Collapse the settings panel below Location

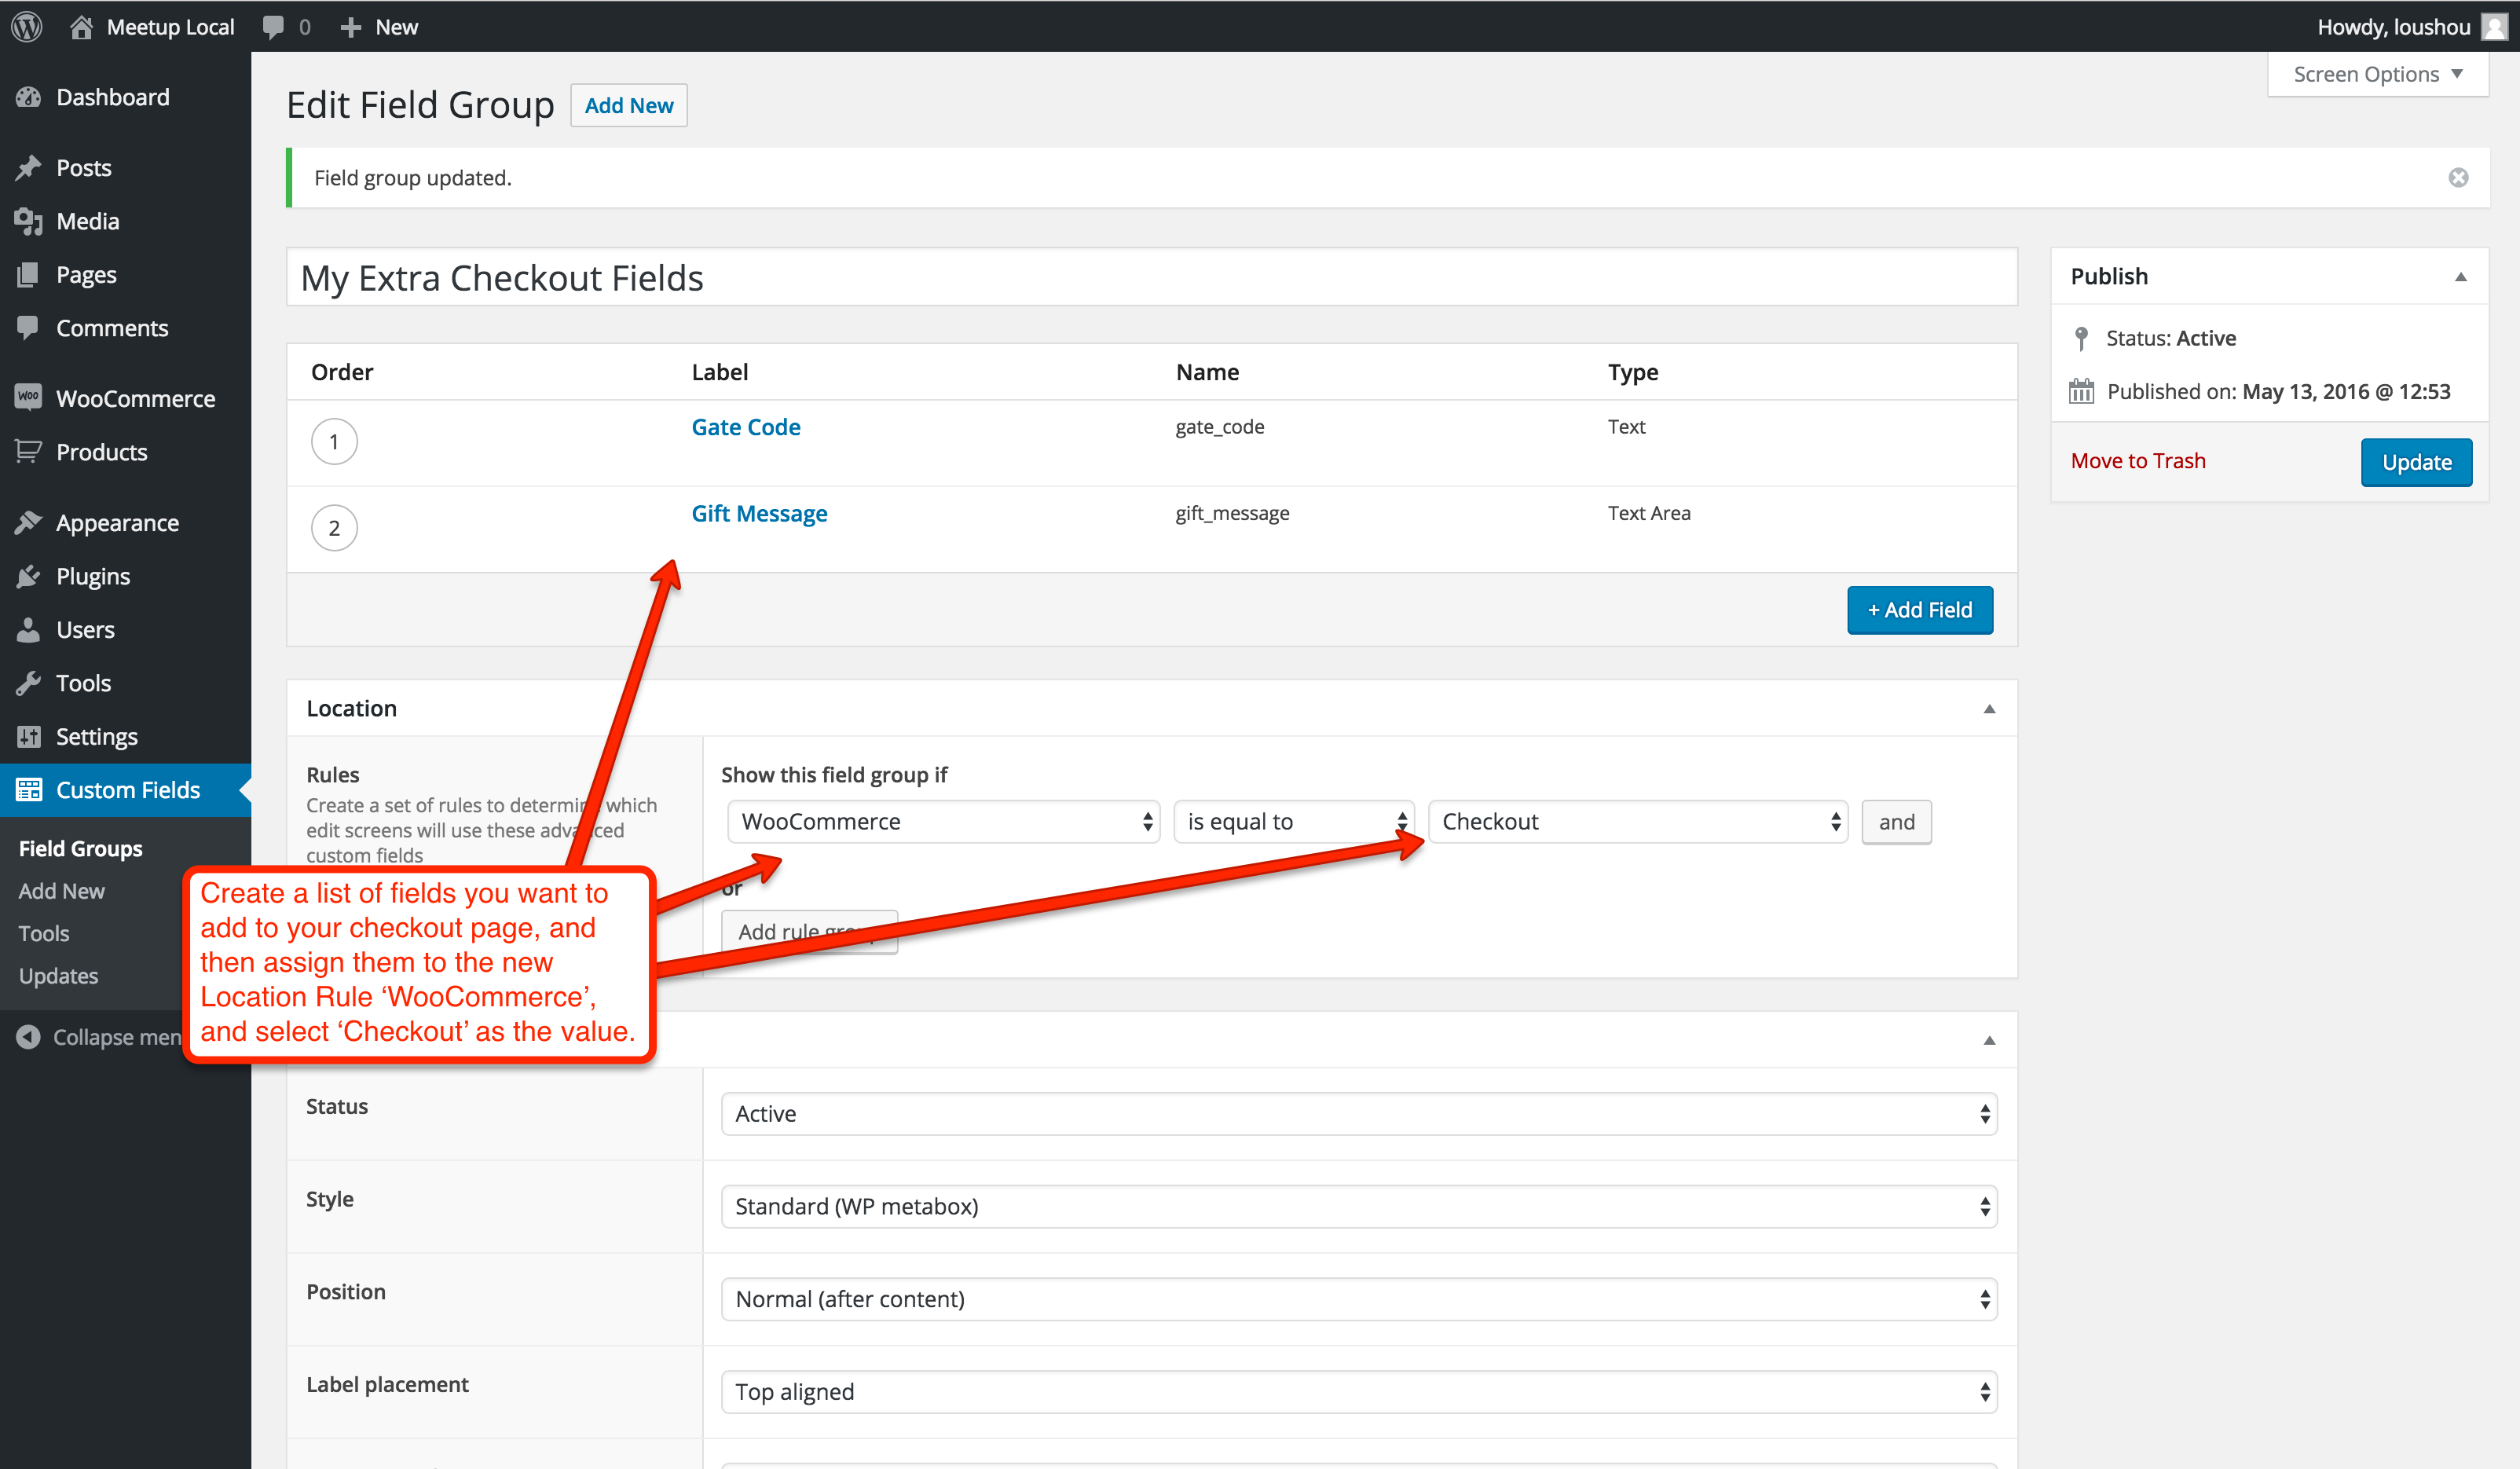tap(1989, 1041)
